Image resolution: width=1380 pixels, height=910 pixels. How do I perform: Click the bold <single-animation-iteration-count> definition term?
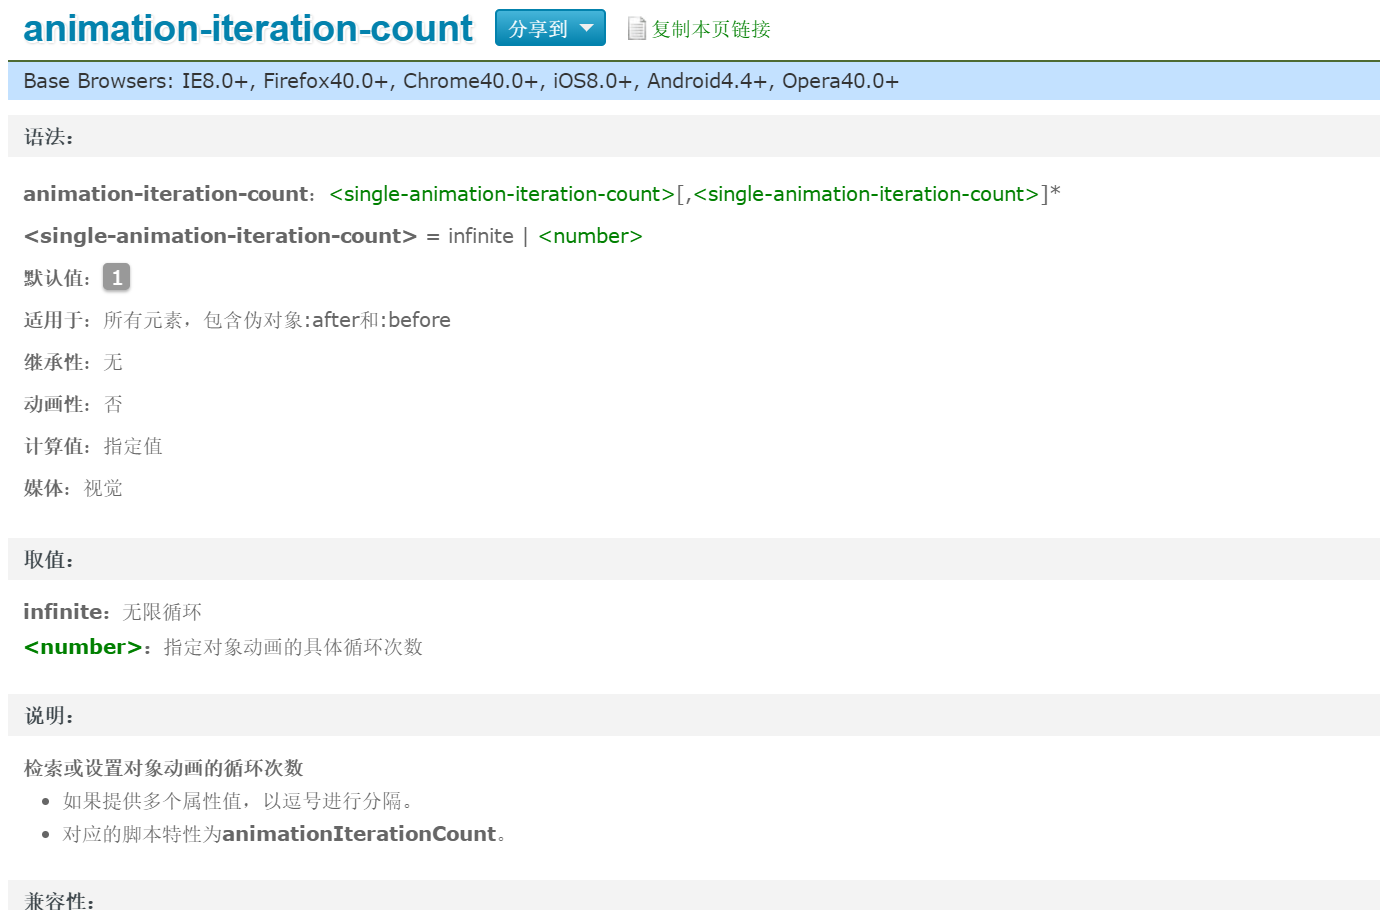(x=220, y=236)
